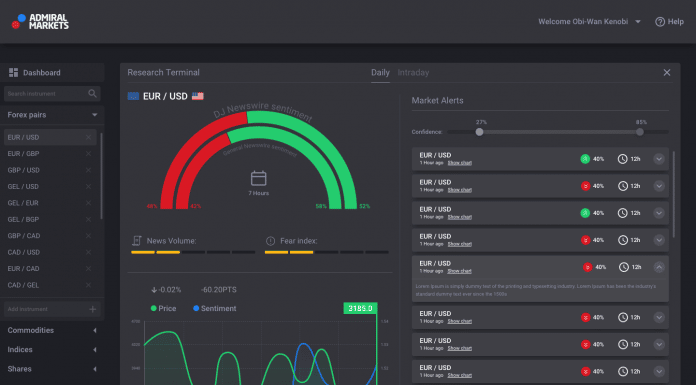
Task: Remove EUR / USD from the forex list
Action: [x=88, y=137]
